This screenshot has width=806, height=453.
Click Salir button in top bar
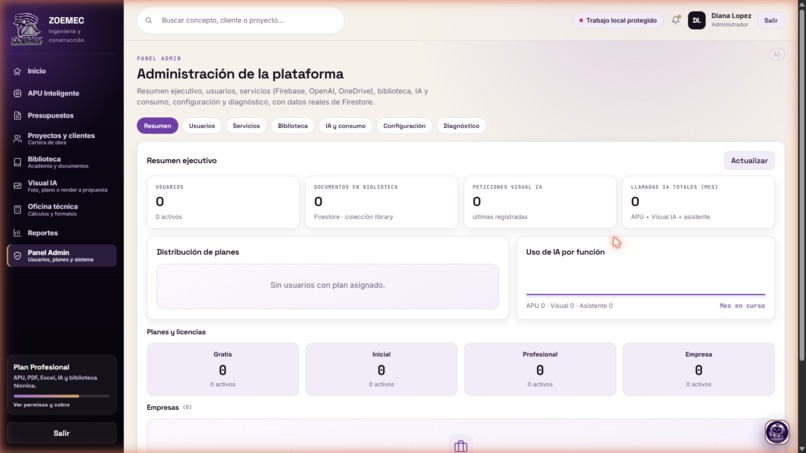771,21
